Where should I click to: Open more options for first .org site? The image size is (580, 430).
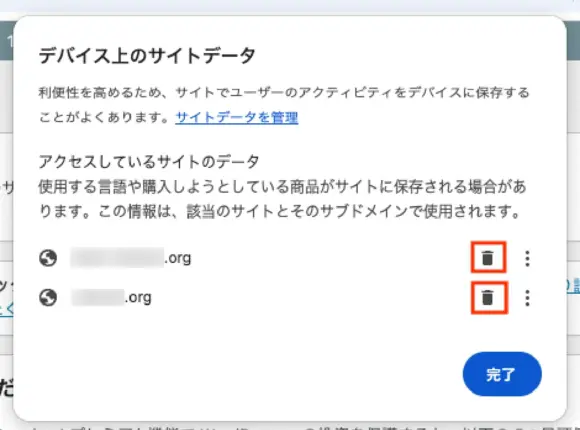click(527, 258)
